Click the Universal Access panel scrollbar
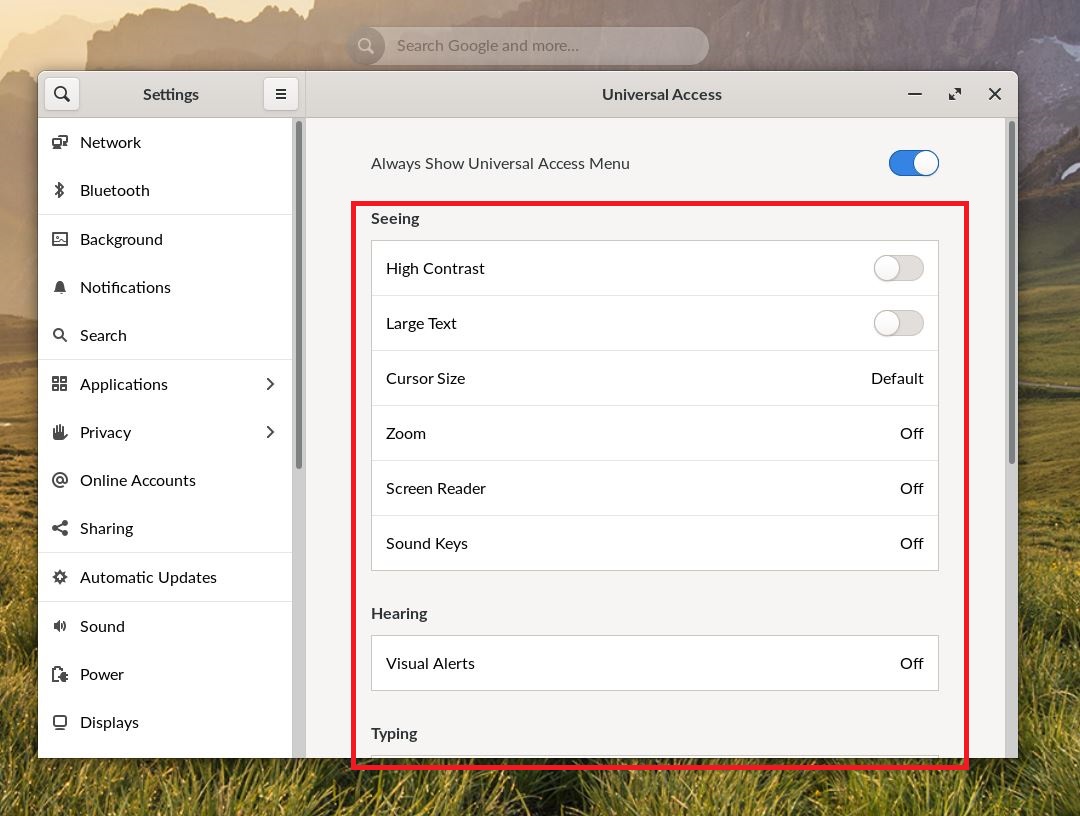The height and width of the screenshot is (816, 1080). click(1011, 292)
